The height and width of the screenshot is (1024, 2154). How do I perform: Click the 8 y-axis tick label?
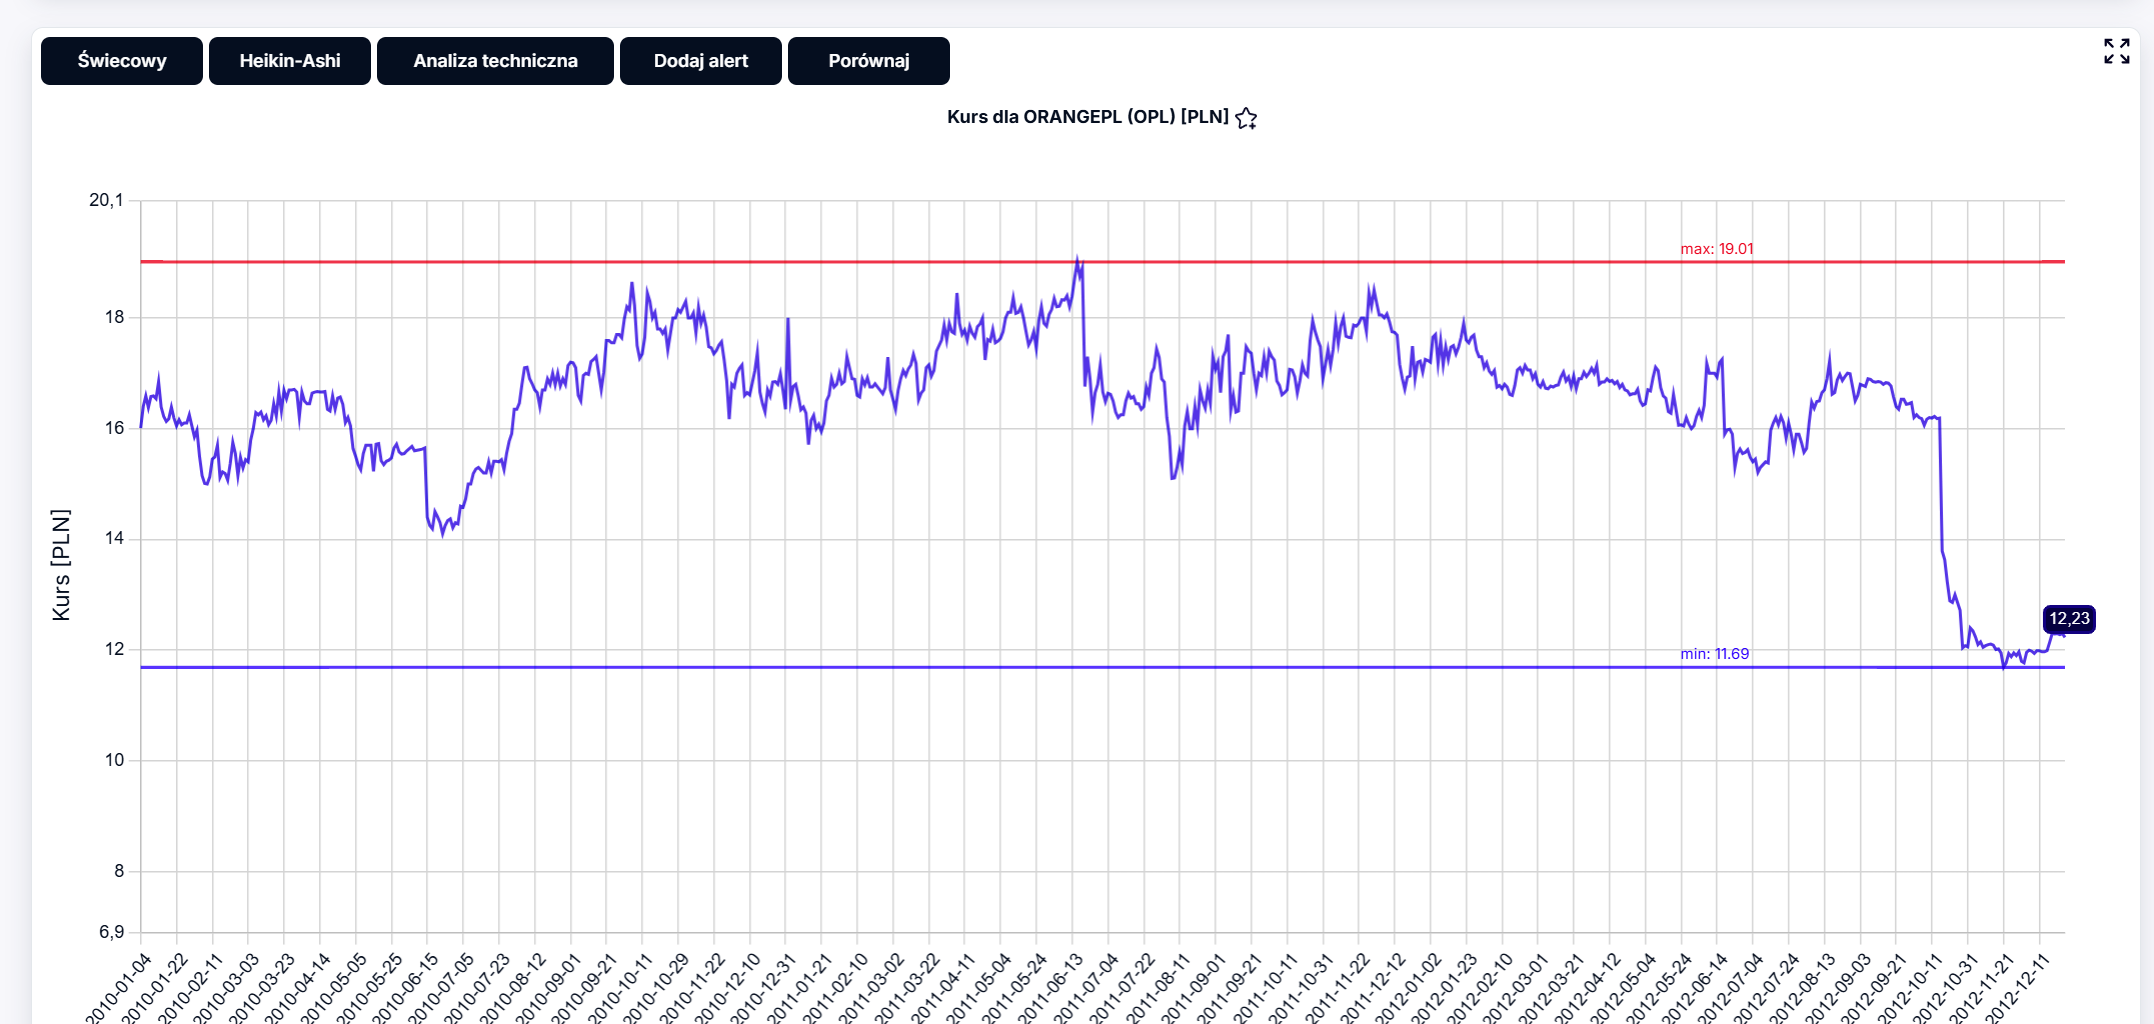[x=119, y=871]
